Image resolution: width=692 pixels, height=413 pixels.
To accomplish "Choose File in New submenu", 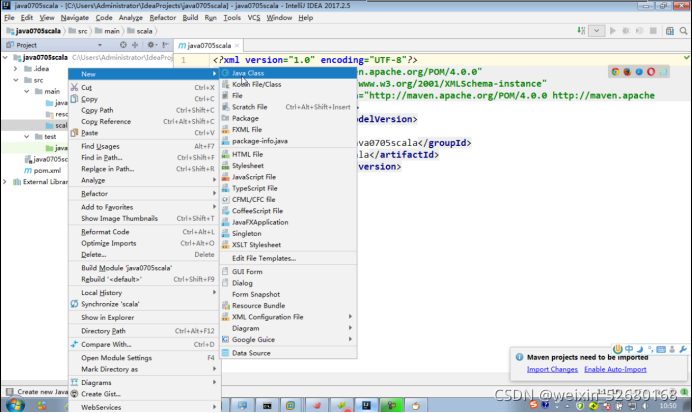I will [288, 96].
